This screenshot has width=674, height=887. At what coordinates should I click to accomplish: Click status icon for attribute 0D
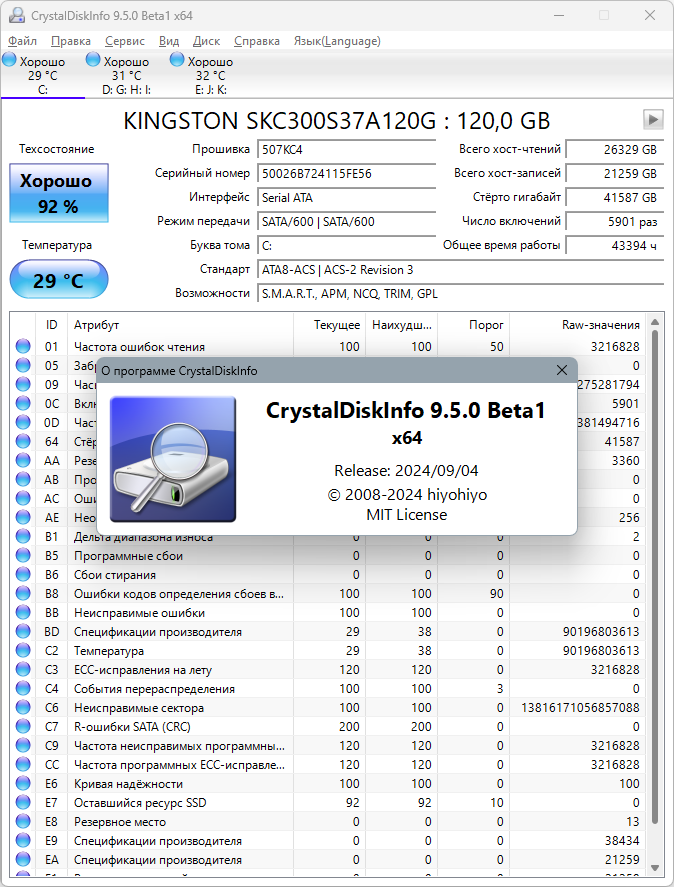tap(23, 423)
